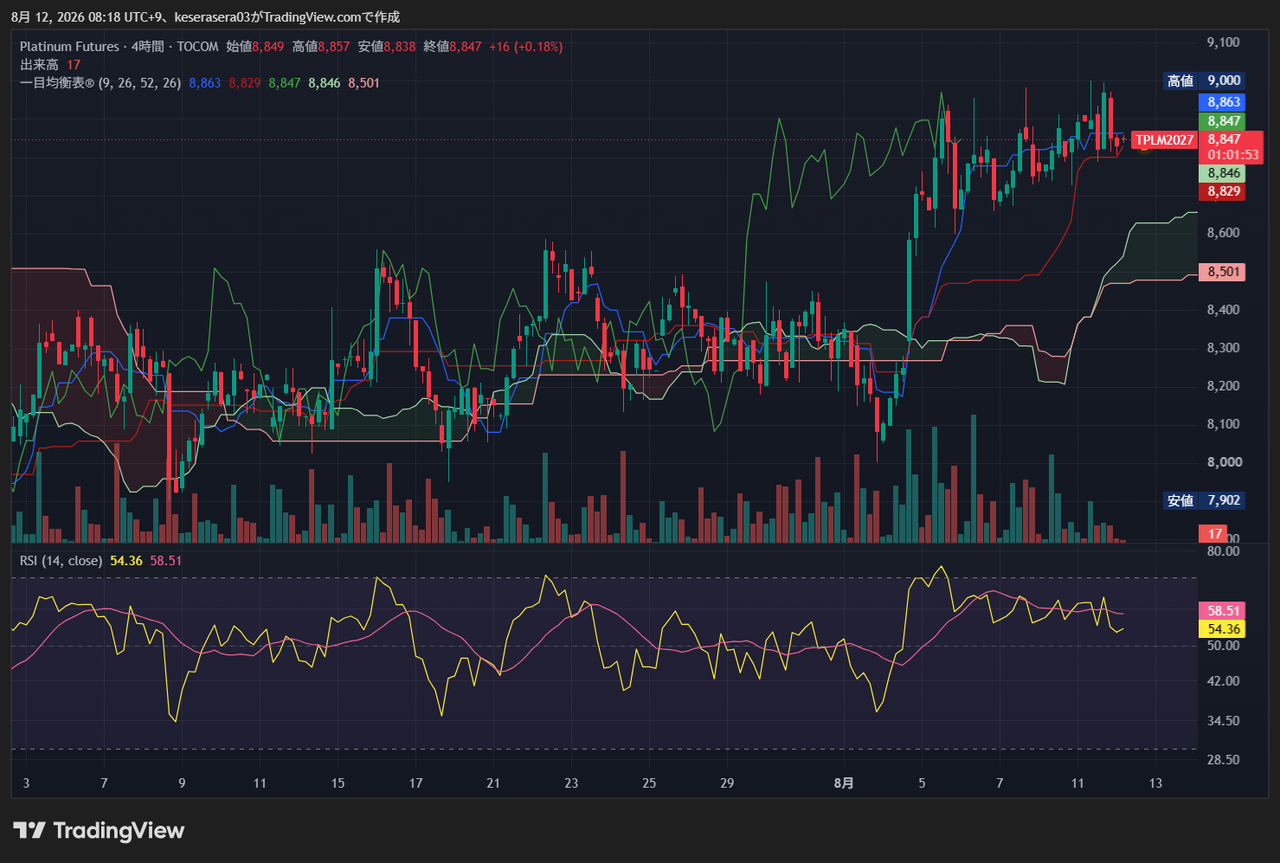Click the pink 8,501 value in Ichimoku legend
1280x863 pixels.
point(364,83)
